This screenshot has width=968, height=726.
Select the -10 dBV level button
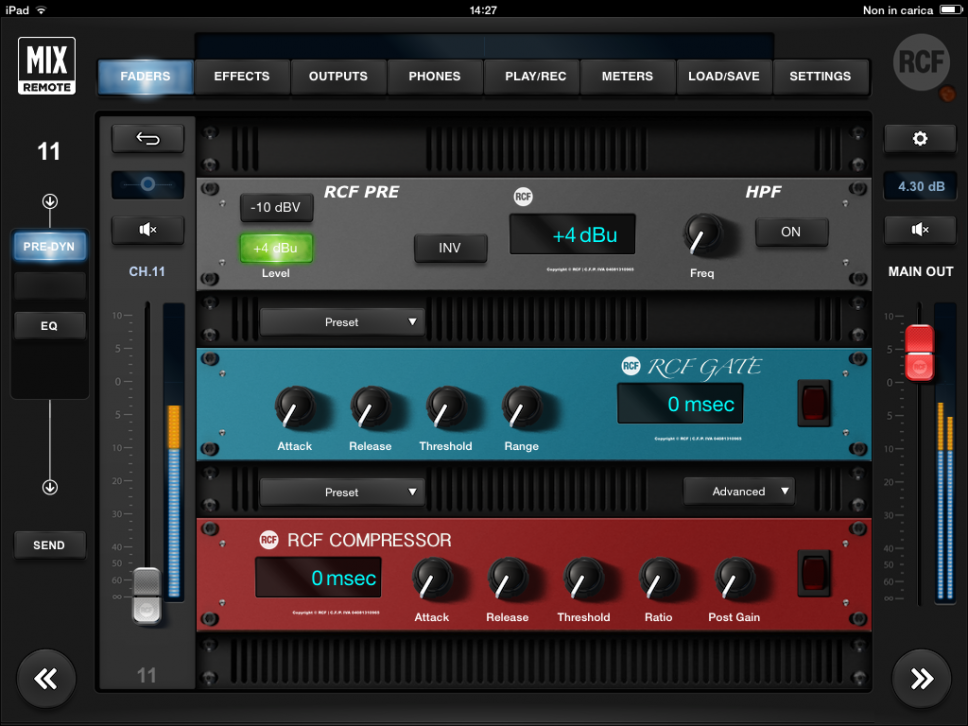point(276,208)
